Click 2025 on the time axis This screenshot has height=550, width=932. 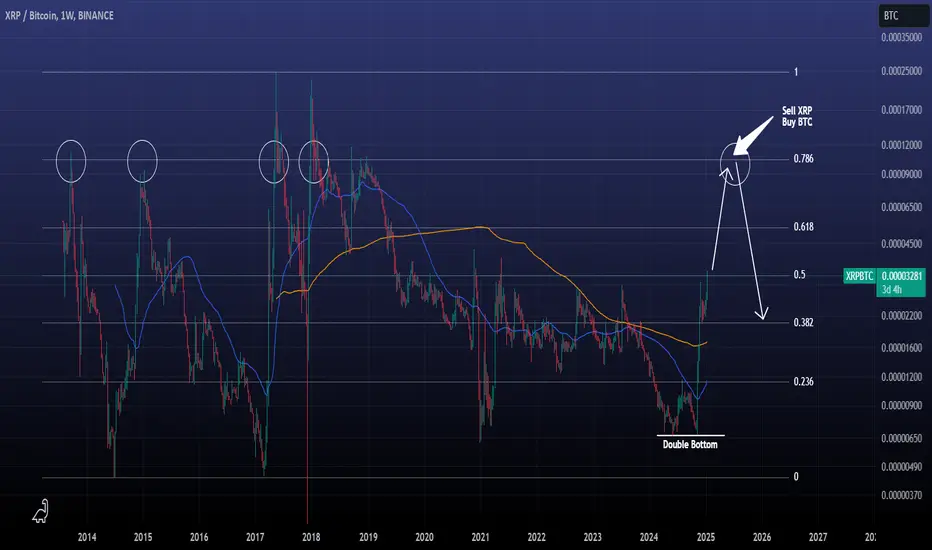point(706,537)
